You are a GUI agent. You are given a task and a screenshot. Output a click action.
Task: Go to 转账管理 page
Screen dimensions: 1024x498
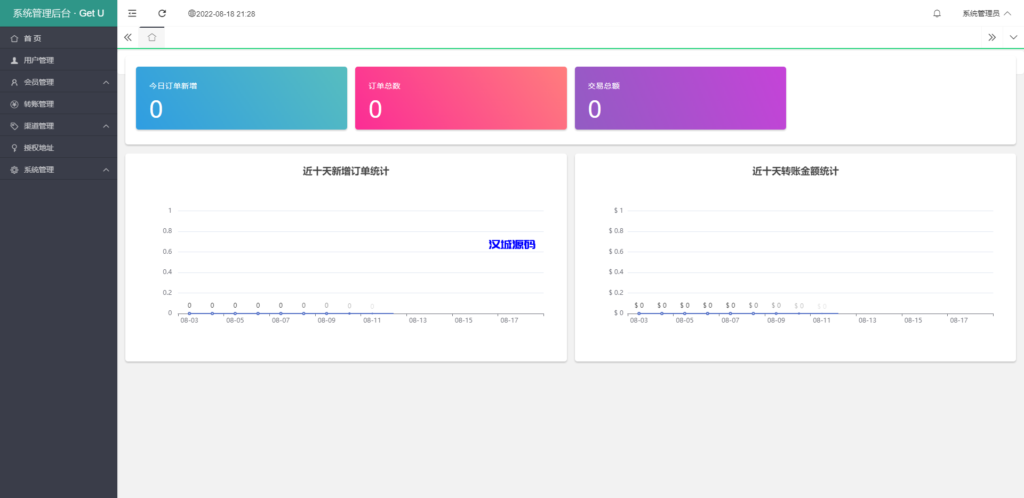(38, 104)
